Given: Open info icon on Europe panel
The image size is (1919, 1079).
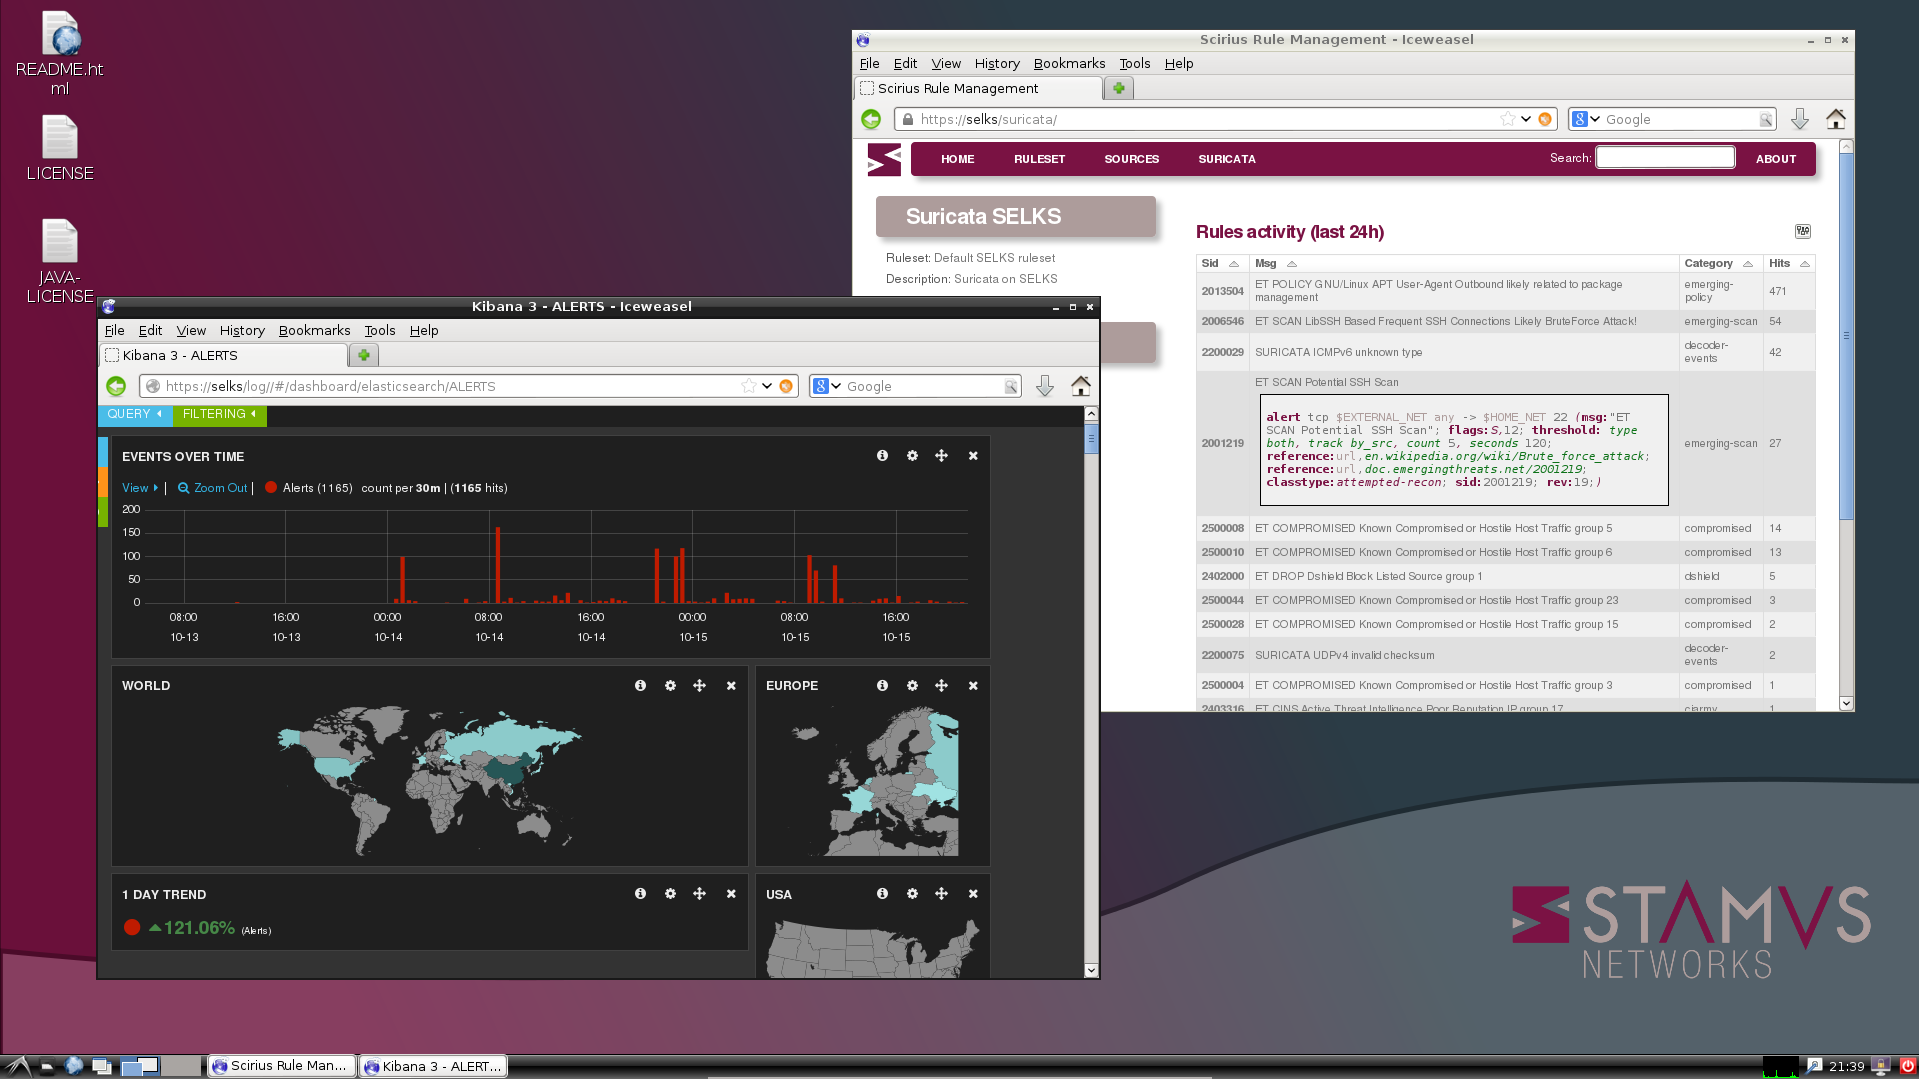Looking at the screenshot, I should click(x=882, y=686).
